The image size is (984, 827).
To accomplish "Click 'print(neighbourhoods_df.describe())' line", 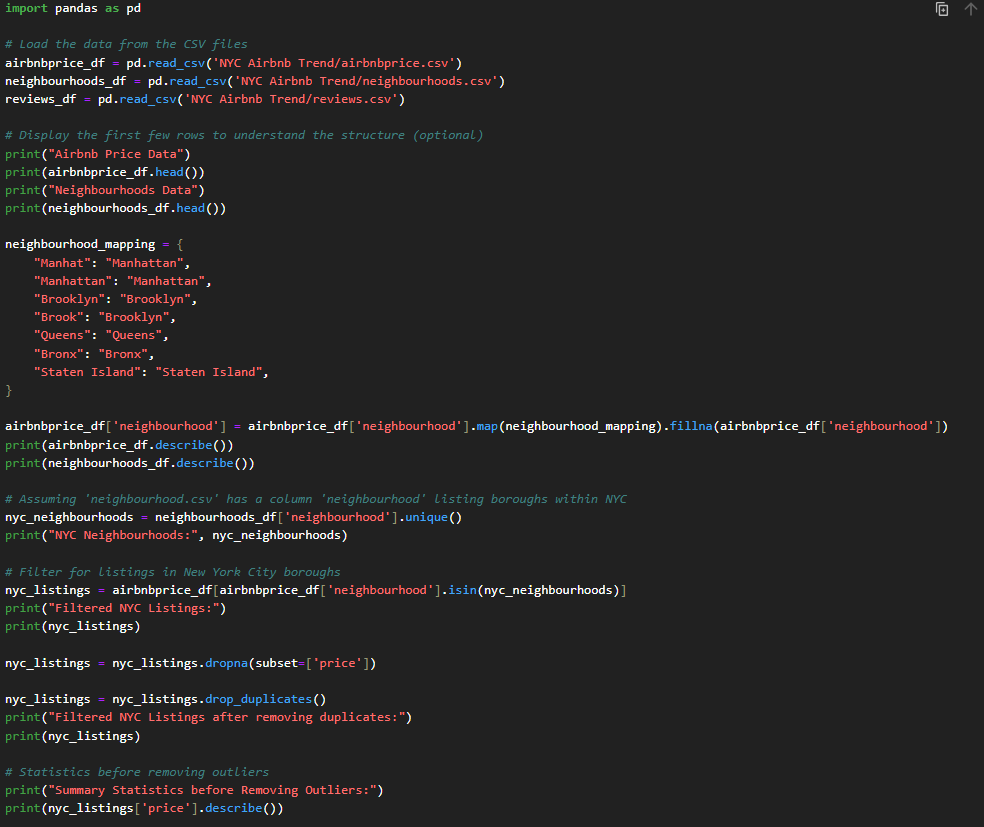I will [x=130, y=463].
